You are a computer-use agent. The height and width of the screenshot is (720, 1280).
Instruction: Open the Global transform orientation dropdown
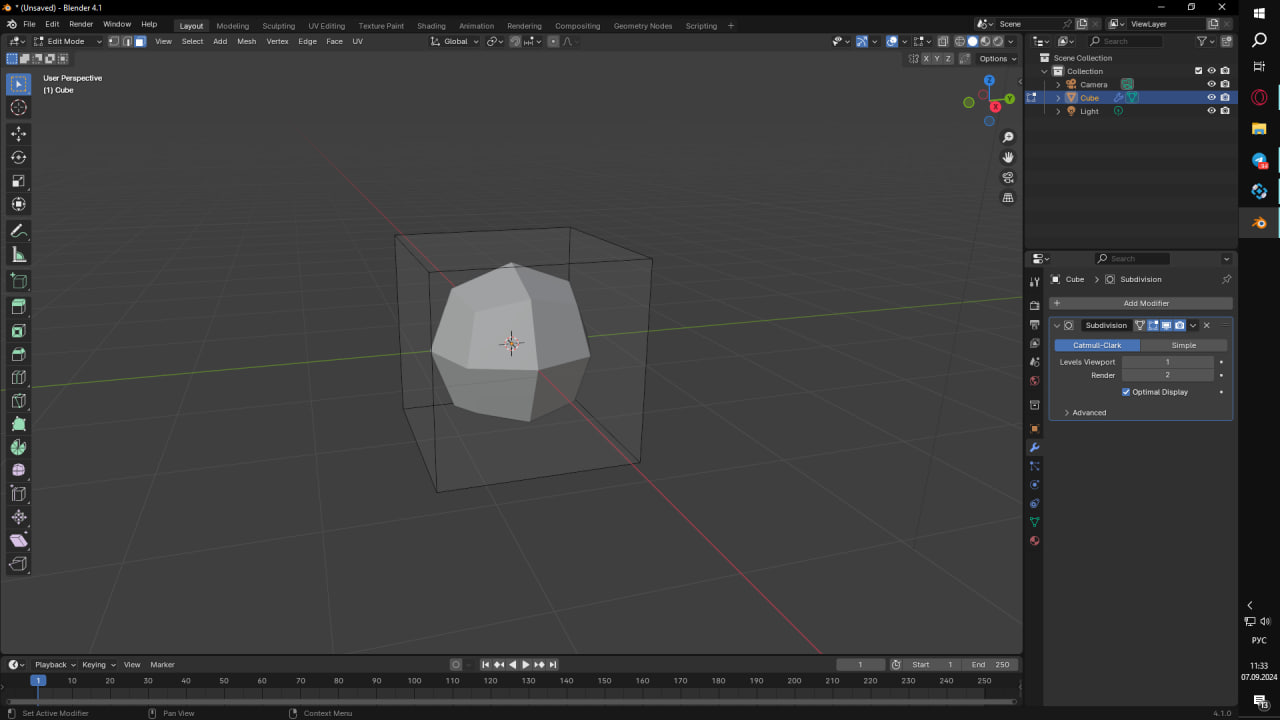pyautogui.click(x=455, y=41)
